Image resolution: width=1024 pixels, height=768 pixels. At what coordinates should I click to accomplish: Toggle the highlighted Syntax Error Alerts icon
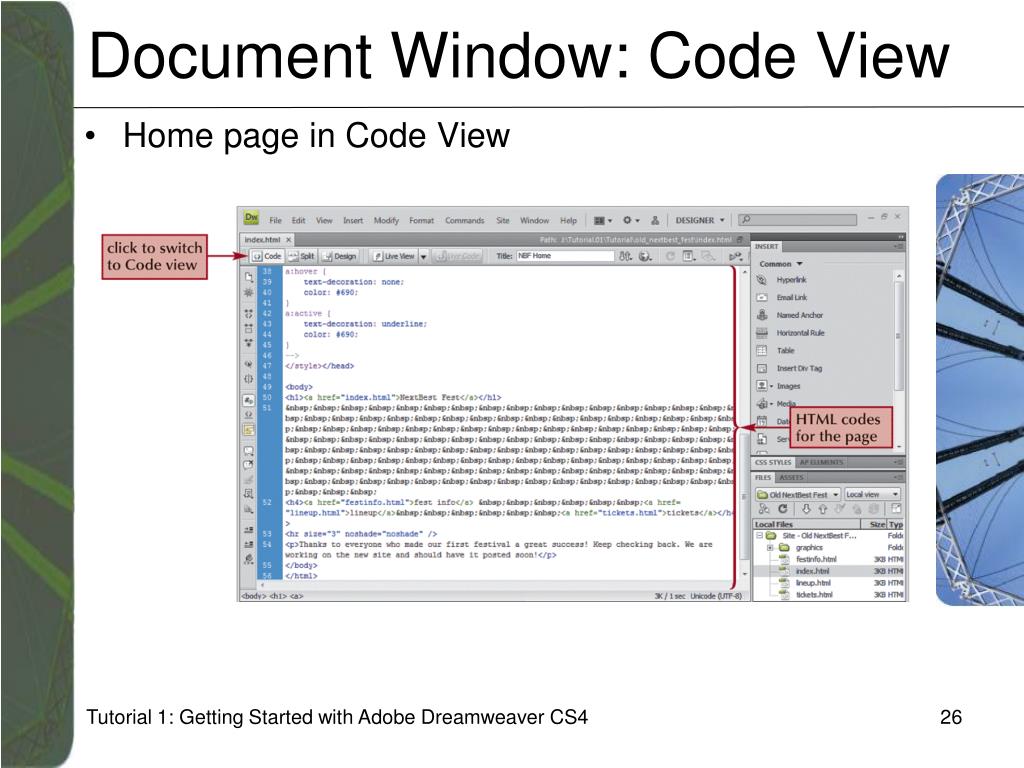point(249,430)
